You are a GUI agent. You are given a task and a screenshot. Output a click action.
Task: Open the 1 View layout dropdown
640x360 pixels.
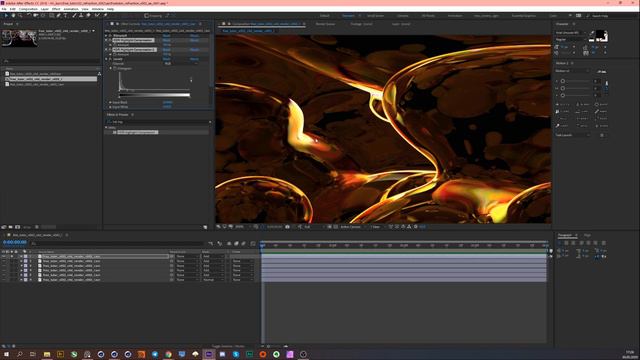pyautogui.click(x=377, y=227)
